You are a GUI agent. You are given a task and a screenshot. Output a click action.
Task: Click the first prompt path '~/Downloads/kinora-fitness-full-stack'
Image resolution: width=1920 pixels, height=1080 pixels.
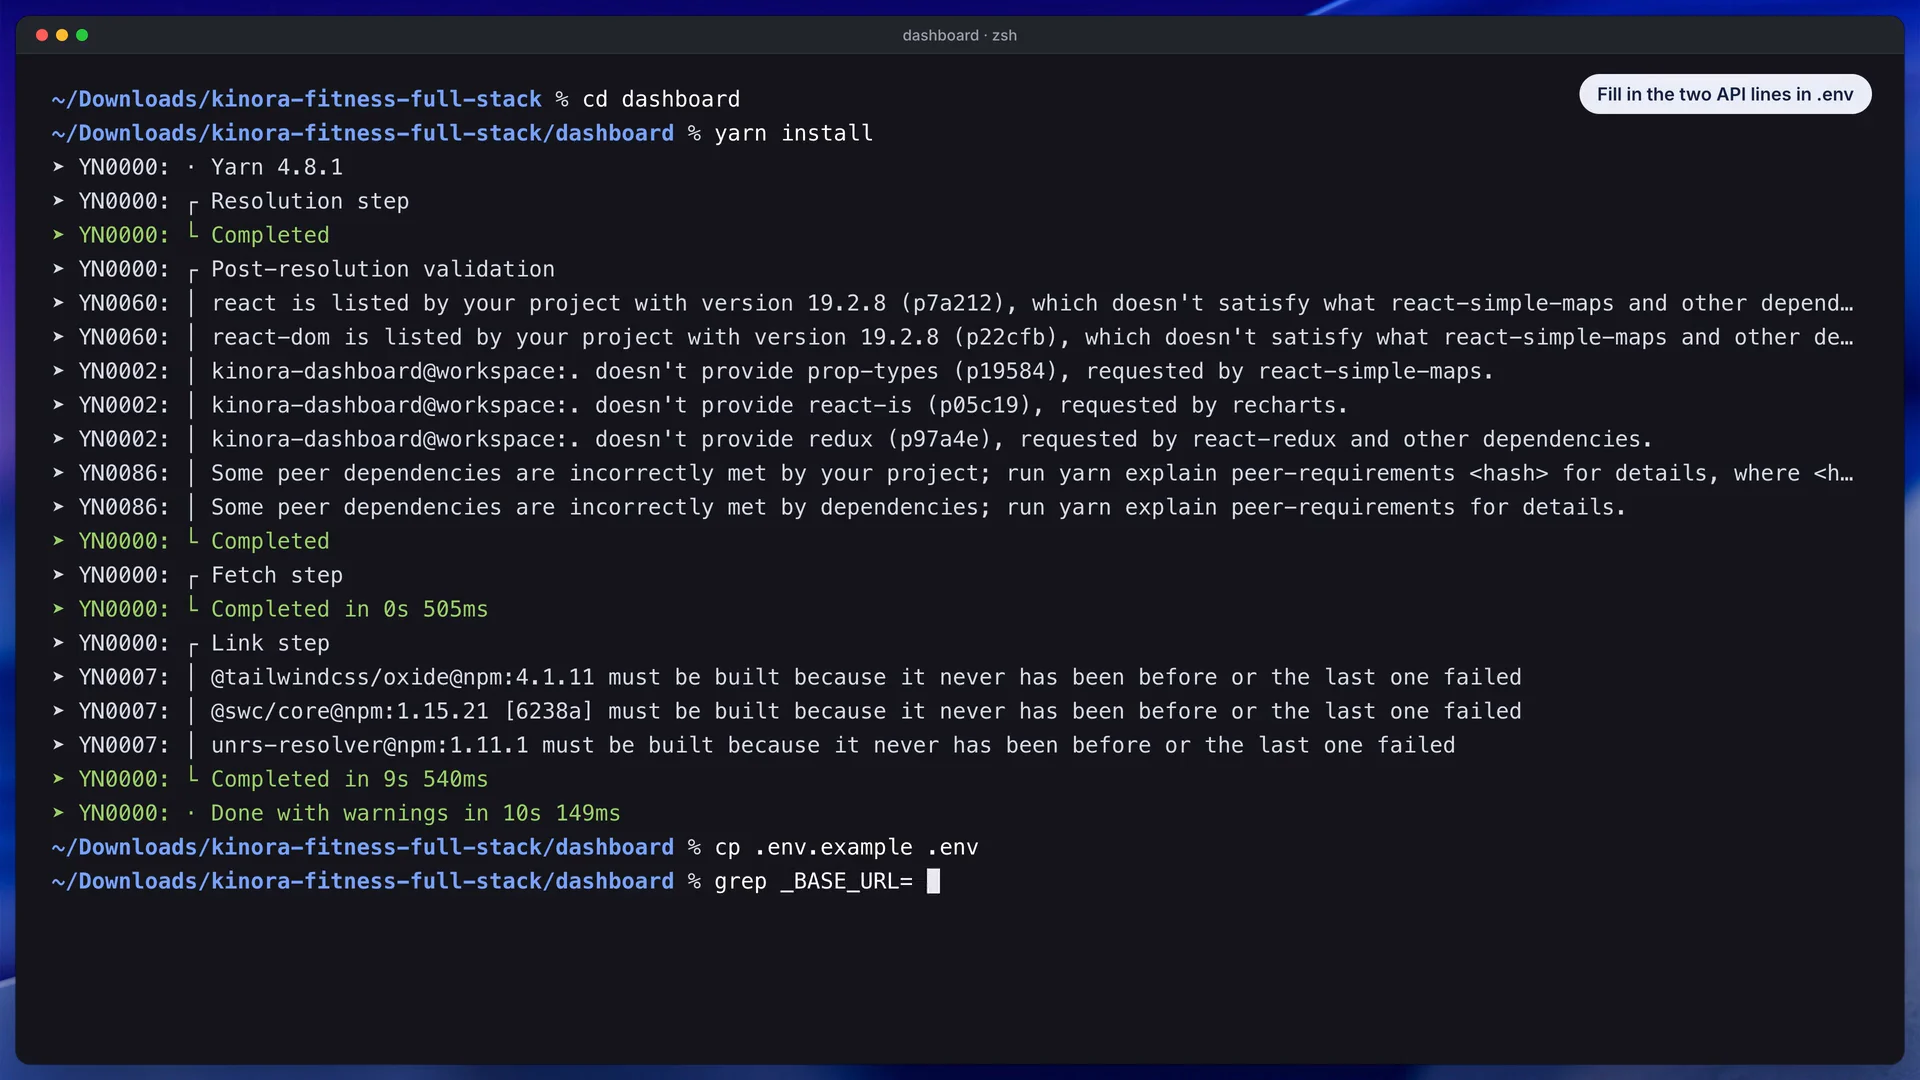click(297, 99)
